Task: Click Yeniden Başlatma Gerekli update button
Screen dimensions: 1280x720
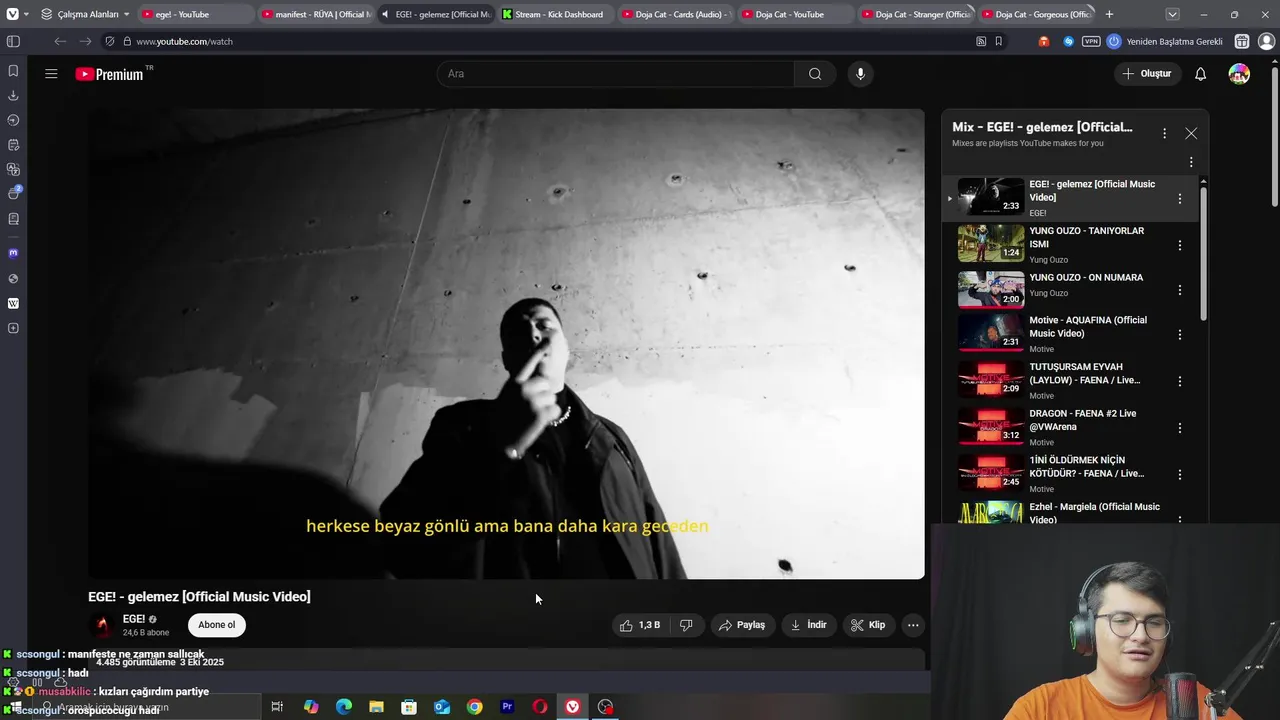Action: 1165,41
